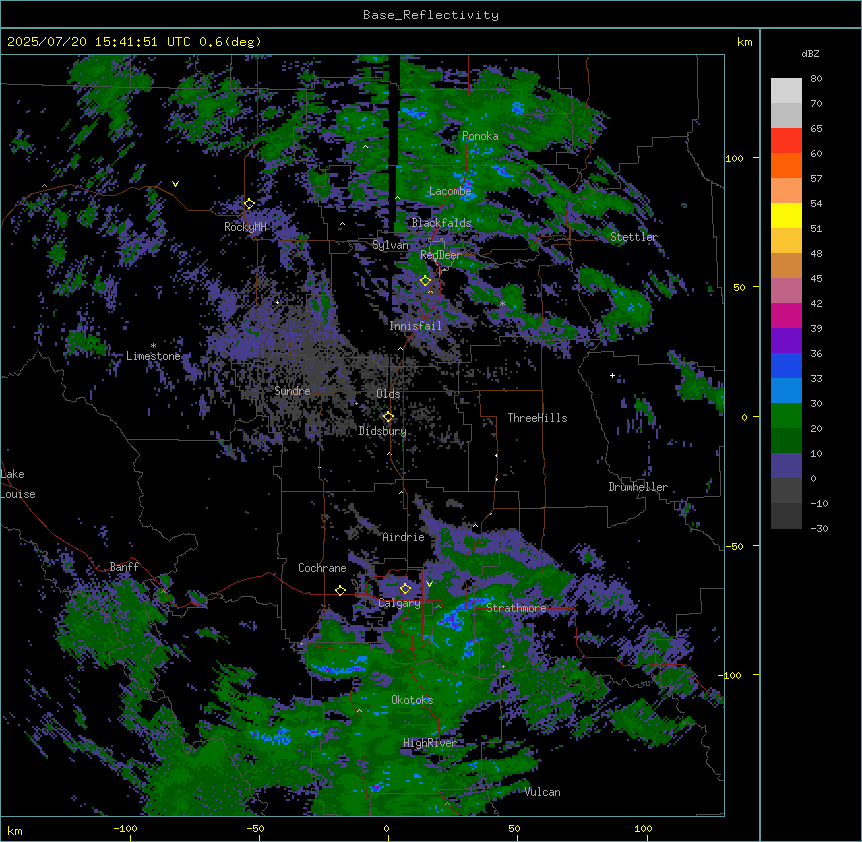The image size is (862, 842).
Task: Click the 2025/07/20 15:41:51 UTC timestamp
Action: [98, 42]
